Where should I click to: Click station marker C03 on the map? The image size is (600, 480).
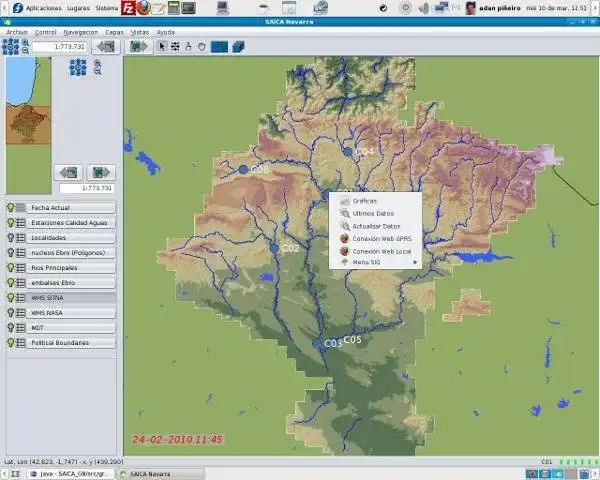point(317,344)
